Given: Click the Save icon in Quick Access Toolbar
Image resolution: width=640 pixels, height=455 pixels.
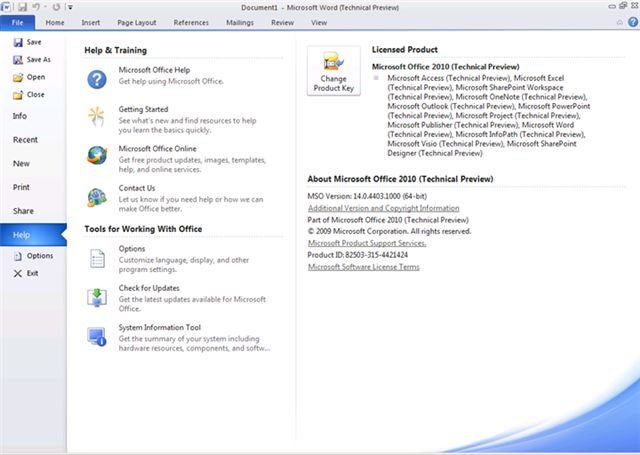Looking at the screenshot, I should pyautogui.click(x=22, y=7).
